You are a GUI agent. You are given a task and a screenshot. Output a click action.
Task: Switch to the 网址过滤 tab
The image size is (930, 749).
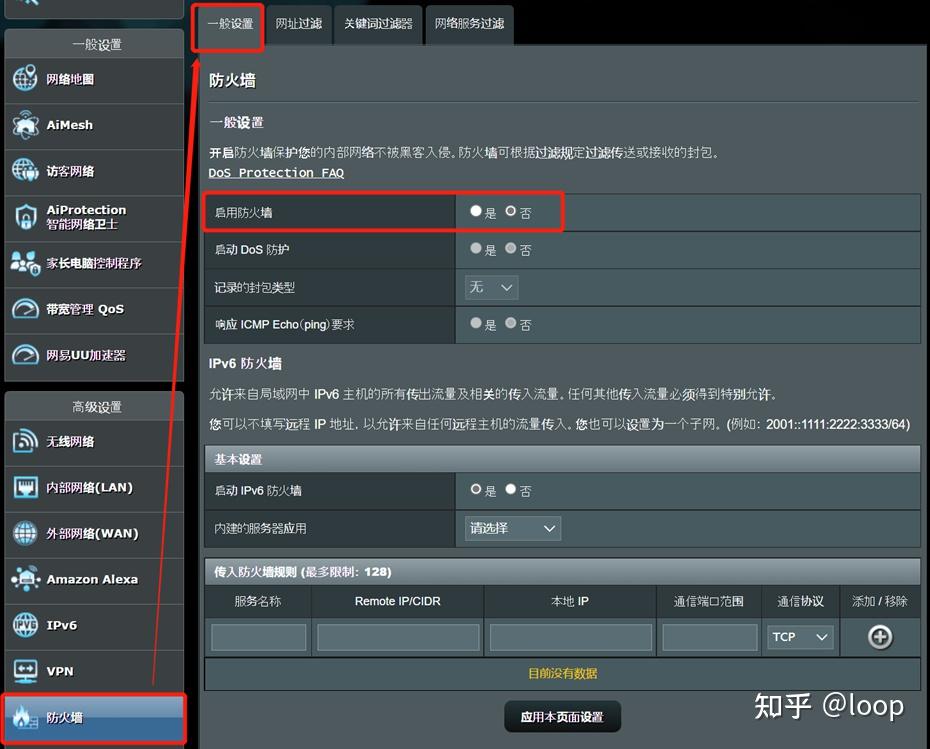pyautogui.click(x=298, y=23)
